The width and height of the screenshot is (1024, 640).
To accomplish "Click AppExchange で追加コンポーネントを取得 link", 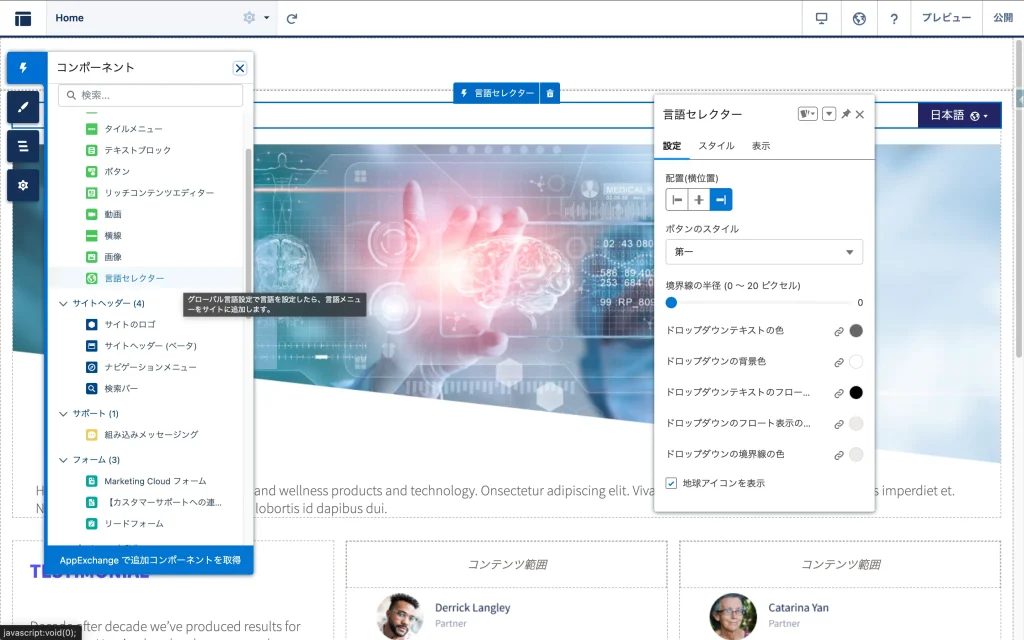I will [150, 560].
